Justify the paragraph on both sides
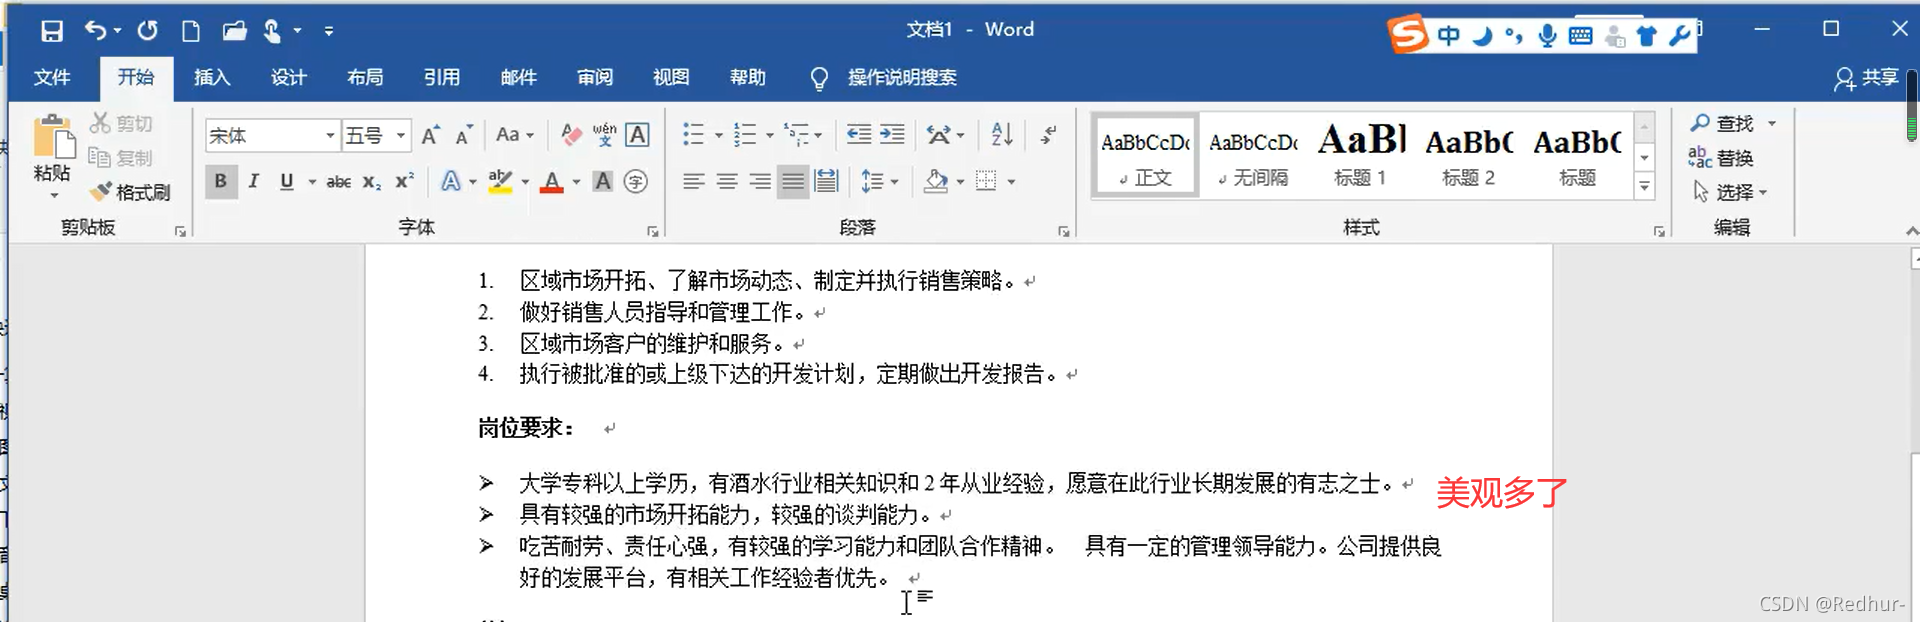This screenshot has height=622, width=1920. pos(793,181)
